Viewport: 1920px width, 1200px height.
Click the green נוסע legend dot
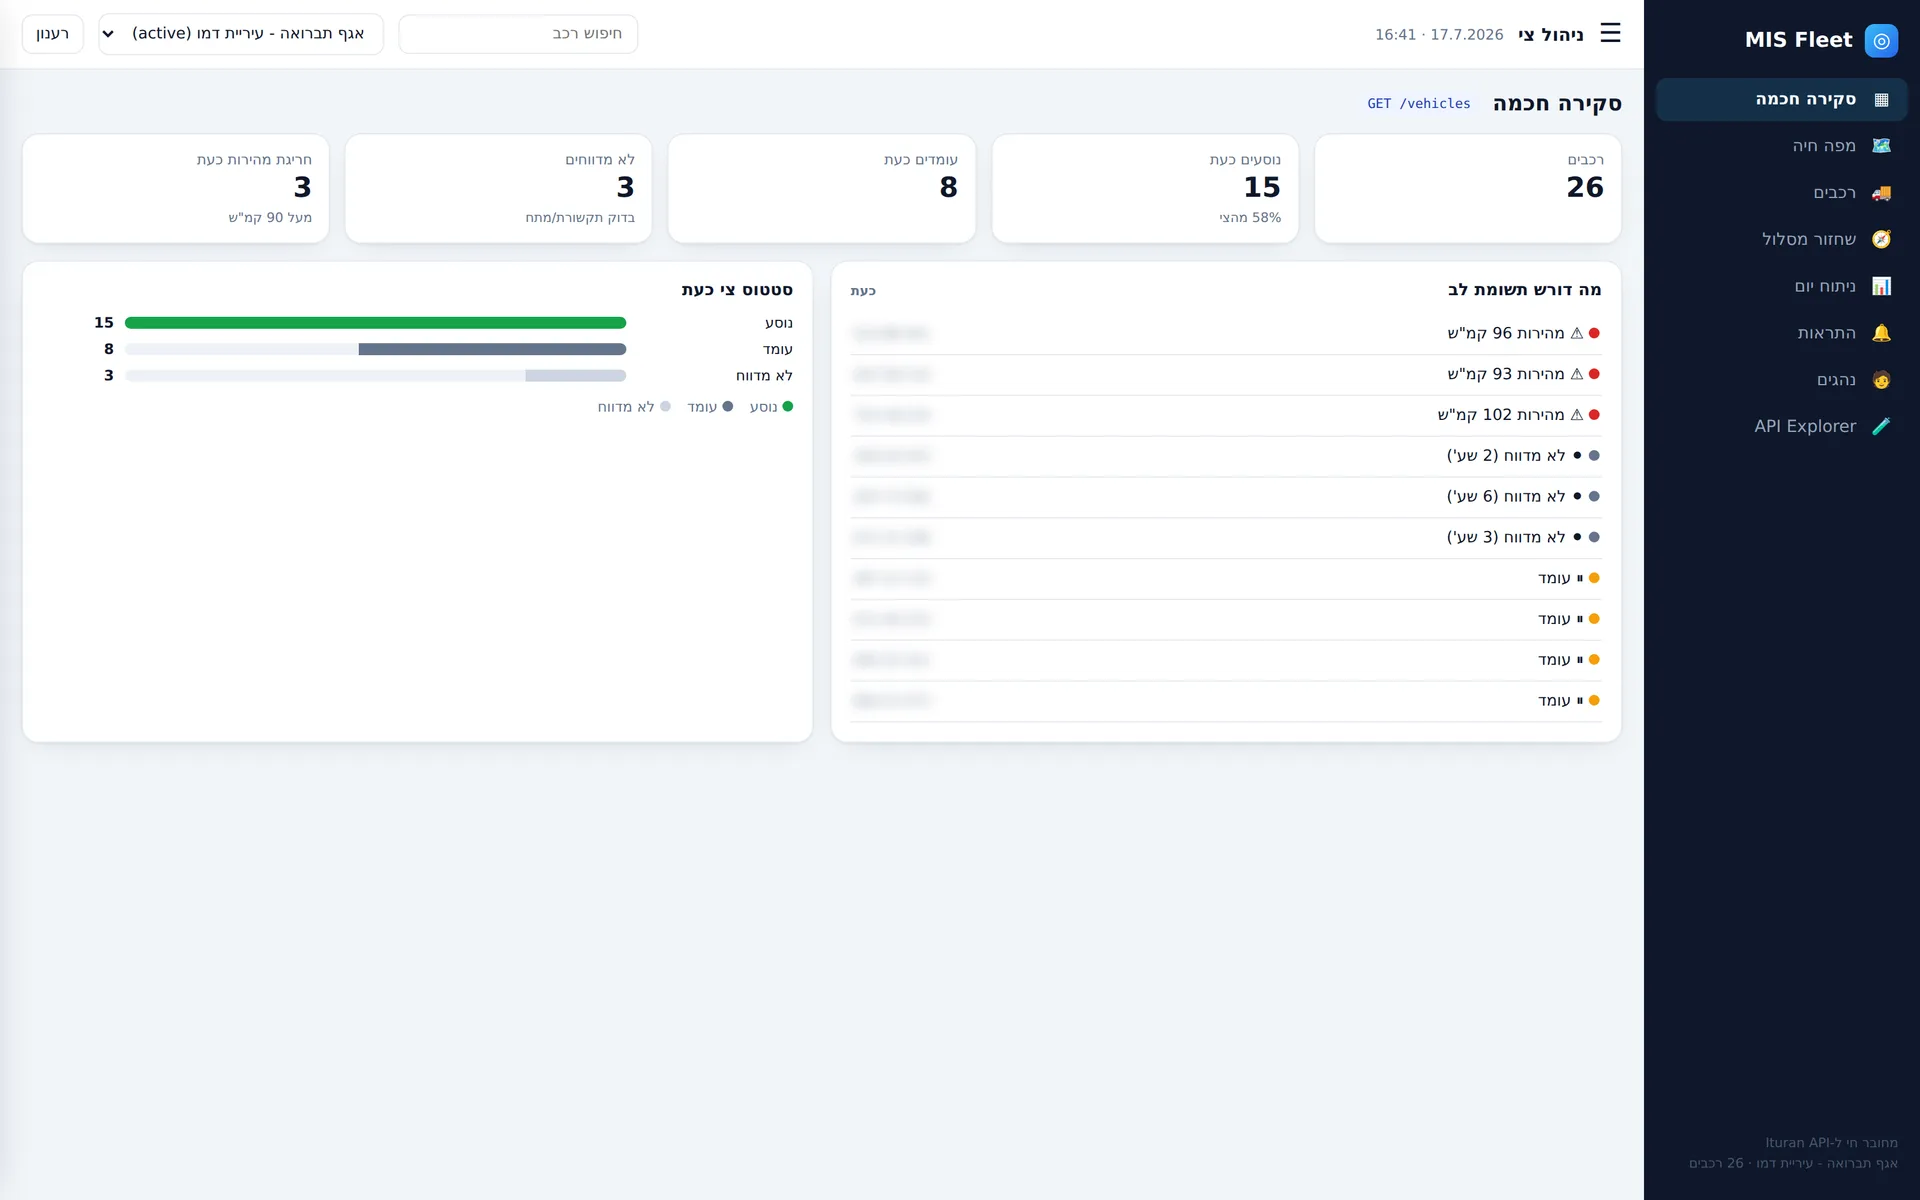[x=788, y=407]
